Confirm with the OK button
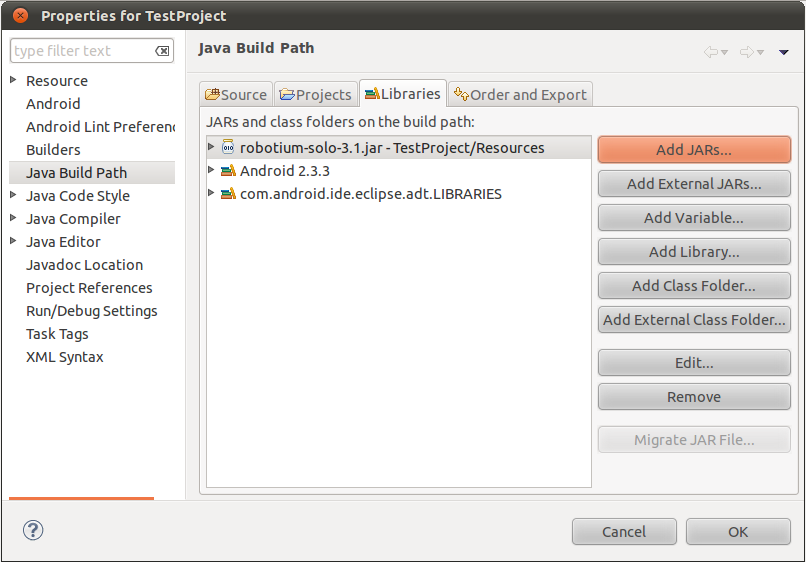 (x=738, y=531)
